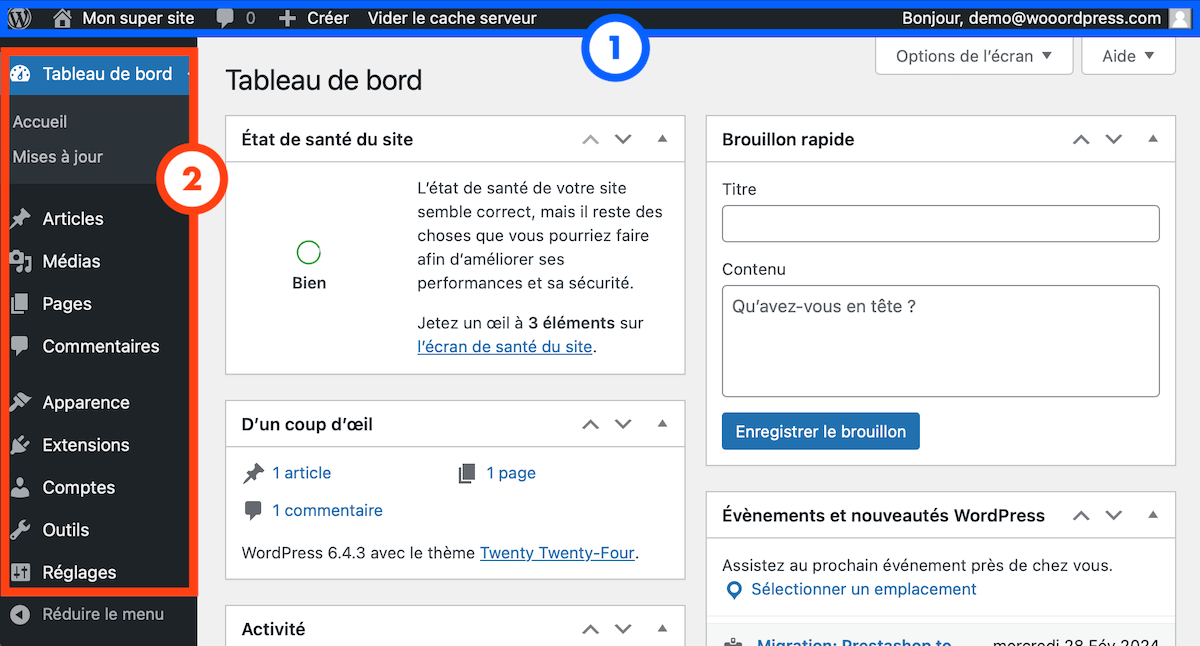Click Sélectionner un emplacement link
Viewport: 1200px width, 646px height.
864,590
